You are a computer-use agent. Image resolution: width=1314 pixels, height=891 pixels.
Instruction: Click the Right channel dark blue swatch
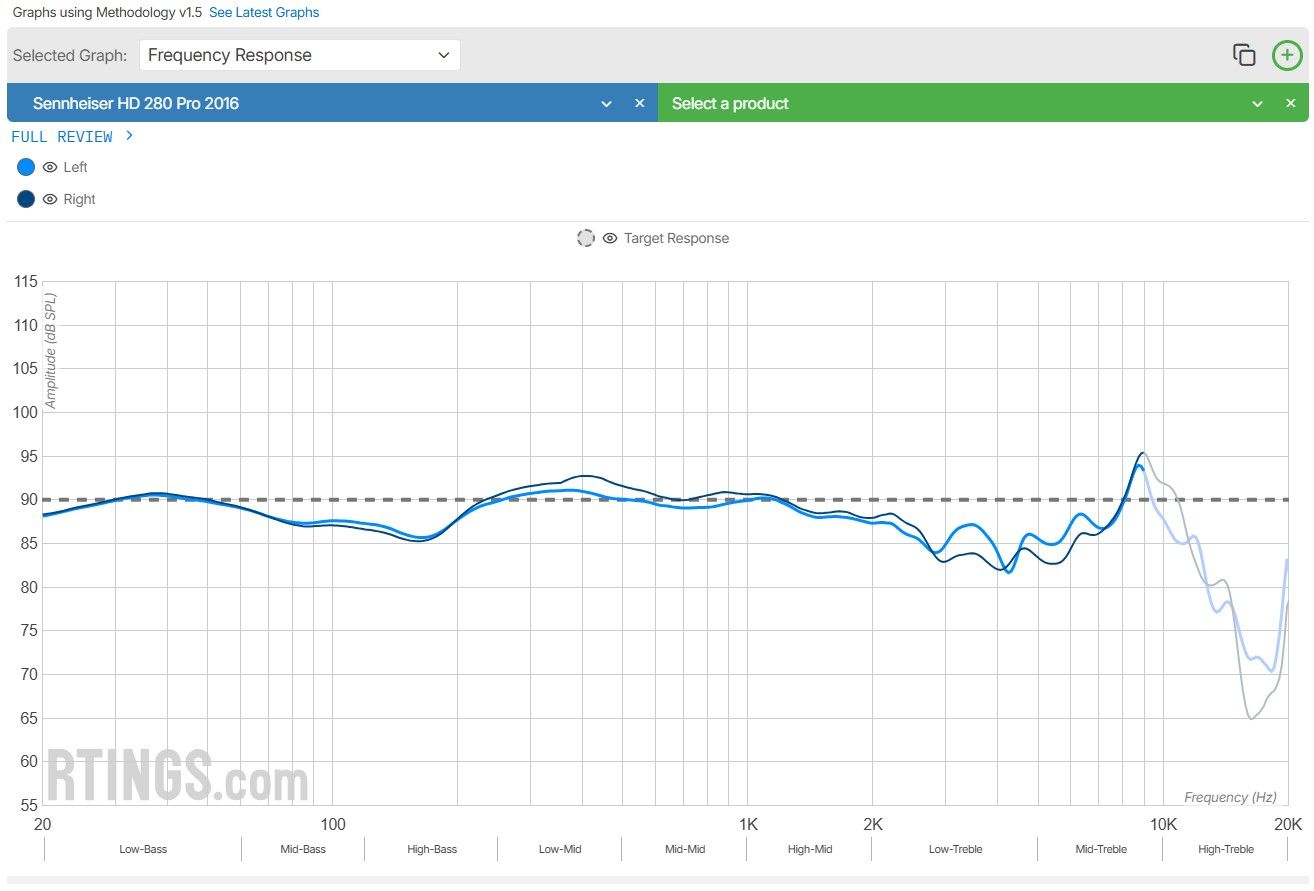[x=26, y=199]
